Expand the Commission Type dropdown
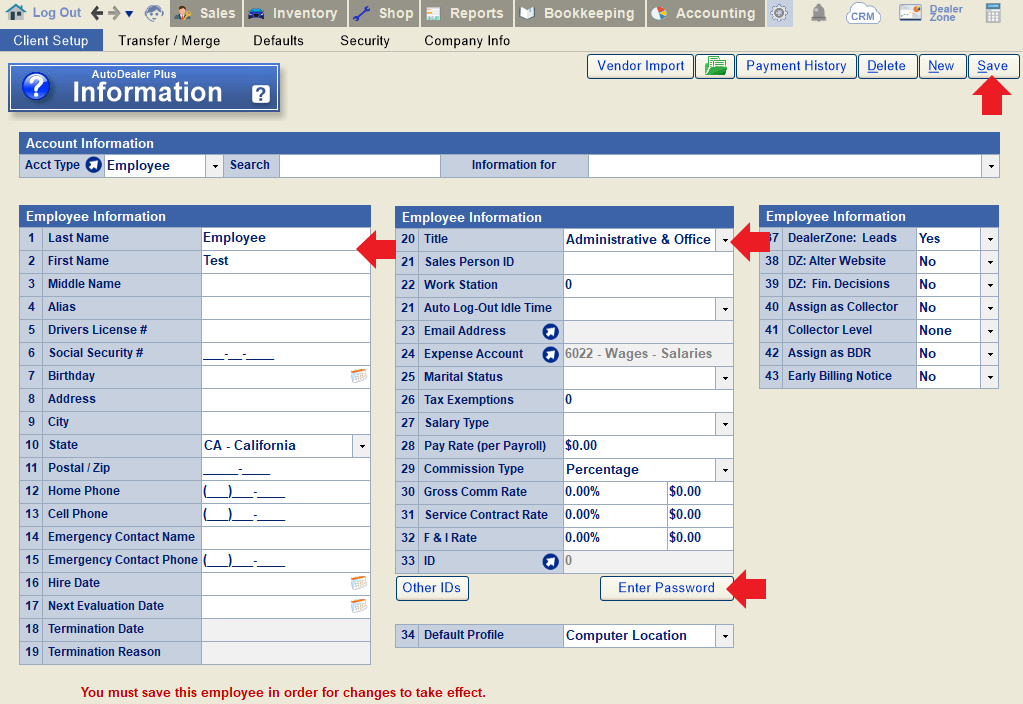Screen dimensions: 1023x704 click(725, 470)
